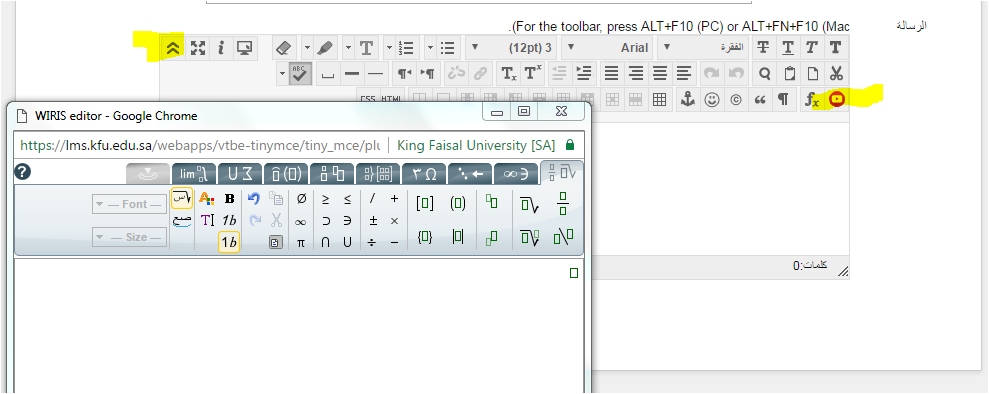Insert a numbered list

407,48
